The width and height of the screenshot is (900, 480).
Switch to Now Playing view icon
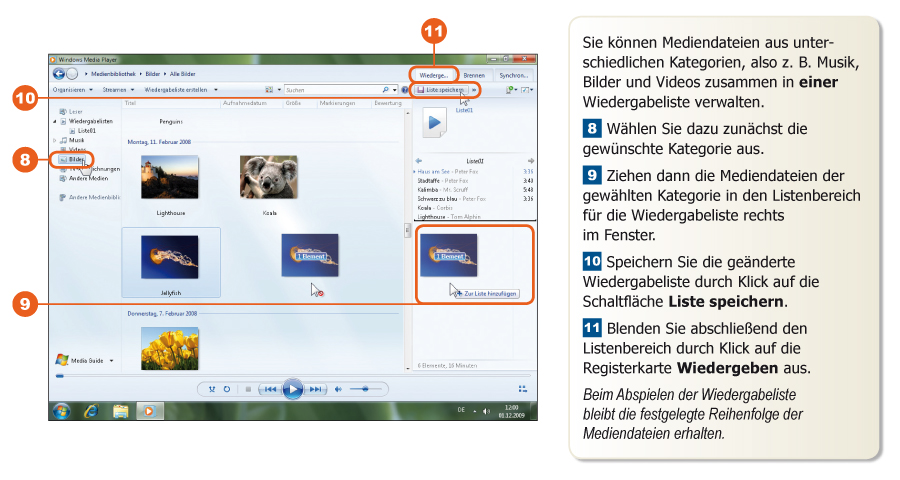pyautogui.click(x=522, y=389)
